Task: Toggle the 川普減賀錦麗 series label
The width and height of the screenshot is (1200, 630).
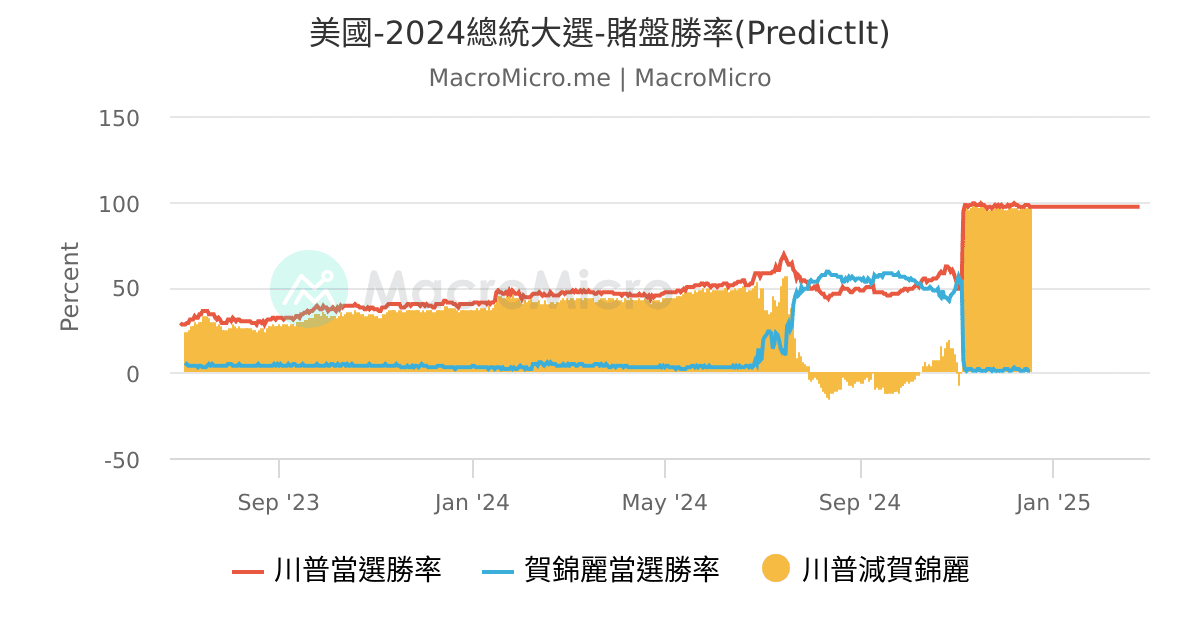Action: [x=886, y=571]
